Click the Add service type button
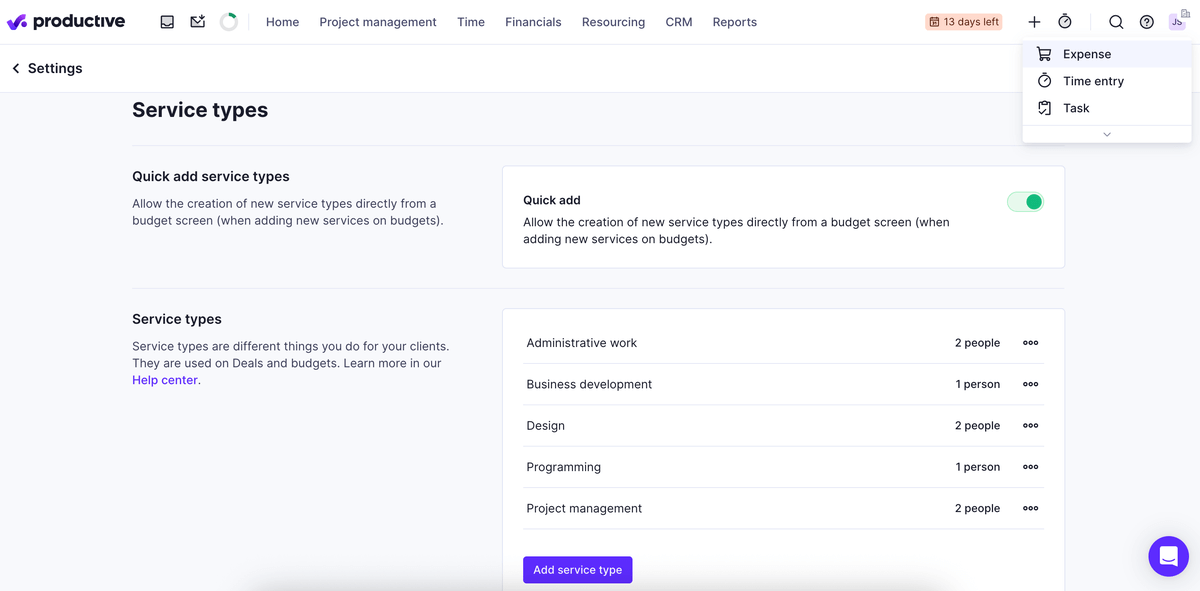The image size is (1200, 591). 577,569
